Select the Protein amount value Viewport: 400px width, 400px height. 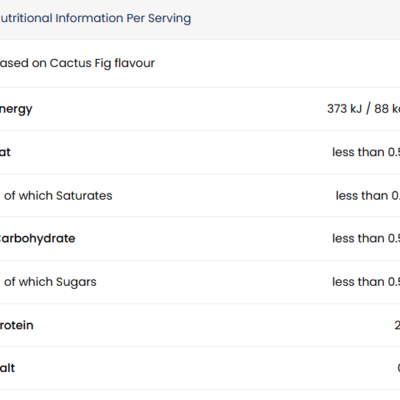397,325
